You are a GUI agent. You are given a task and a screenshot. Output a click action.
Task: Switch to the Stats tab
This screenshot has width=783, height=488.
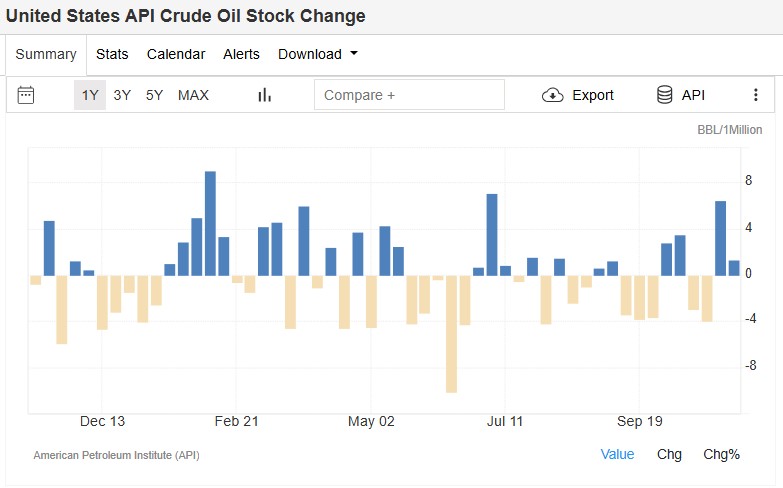[x=112, y=54]
